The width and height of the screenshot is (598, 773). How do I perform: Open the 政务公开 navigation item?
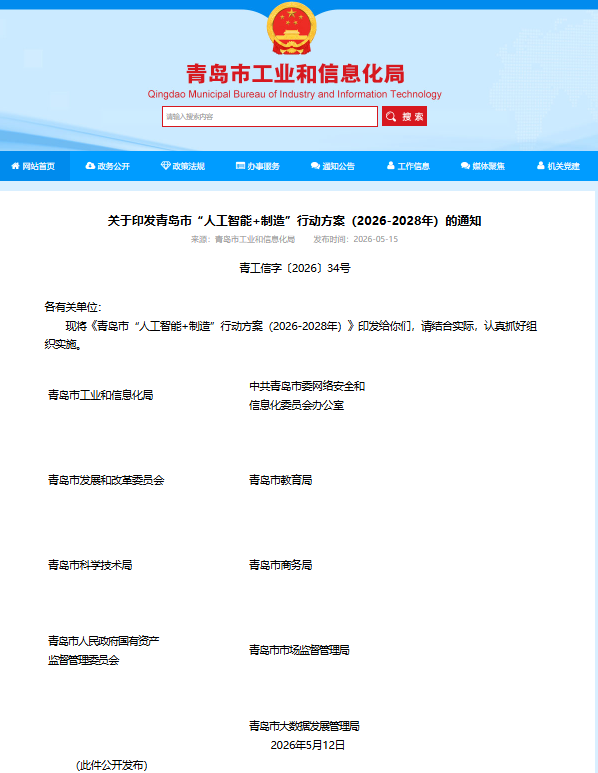pyautogui.click(x=107, y=166)
